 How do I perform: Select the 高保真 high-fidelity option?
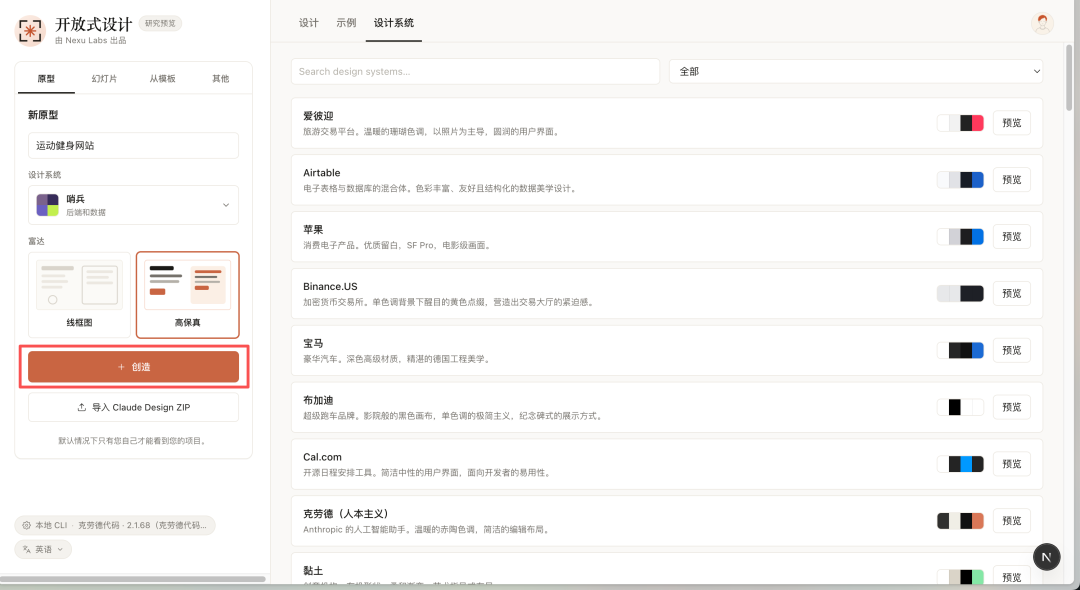pos(187,295)
